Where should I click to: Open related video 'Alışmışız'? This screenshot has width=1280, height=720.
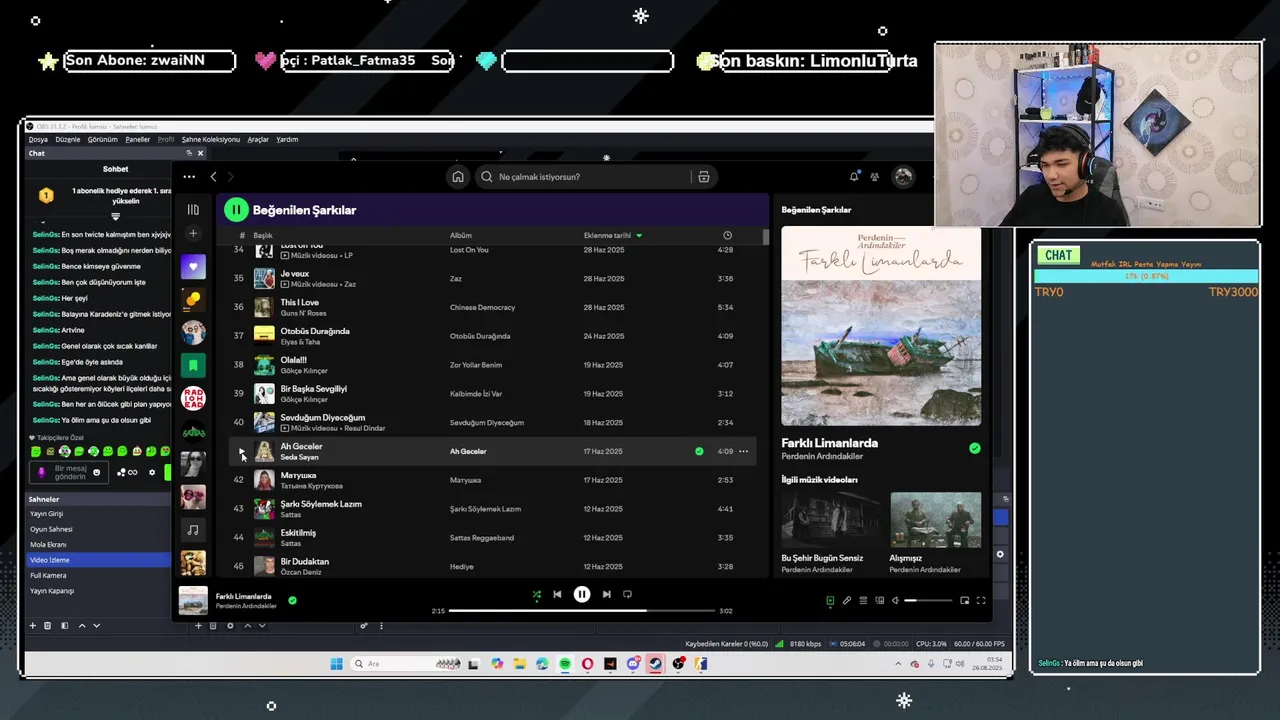click(936, 531)
